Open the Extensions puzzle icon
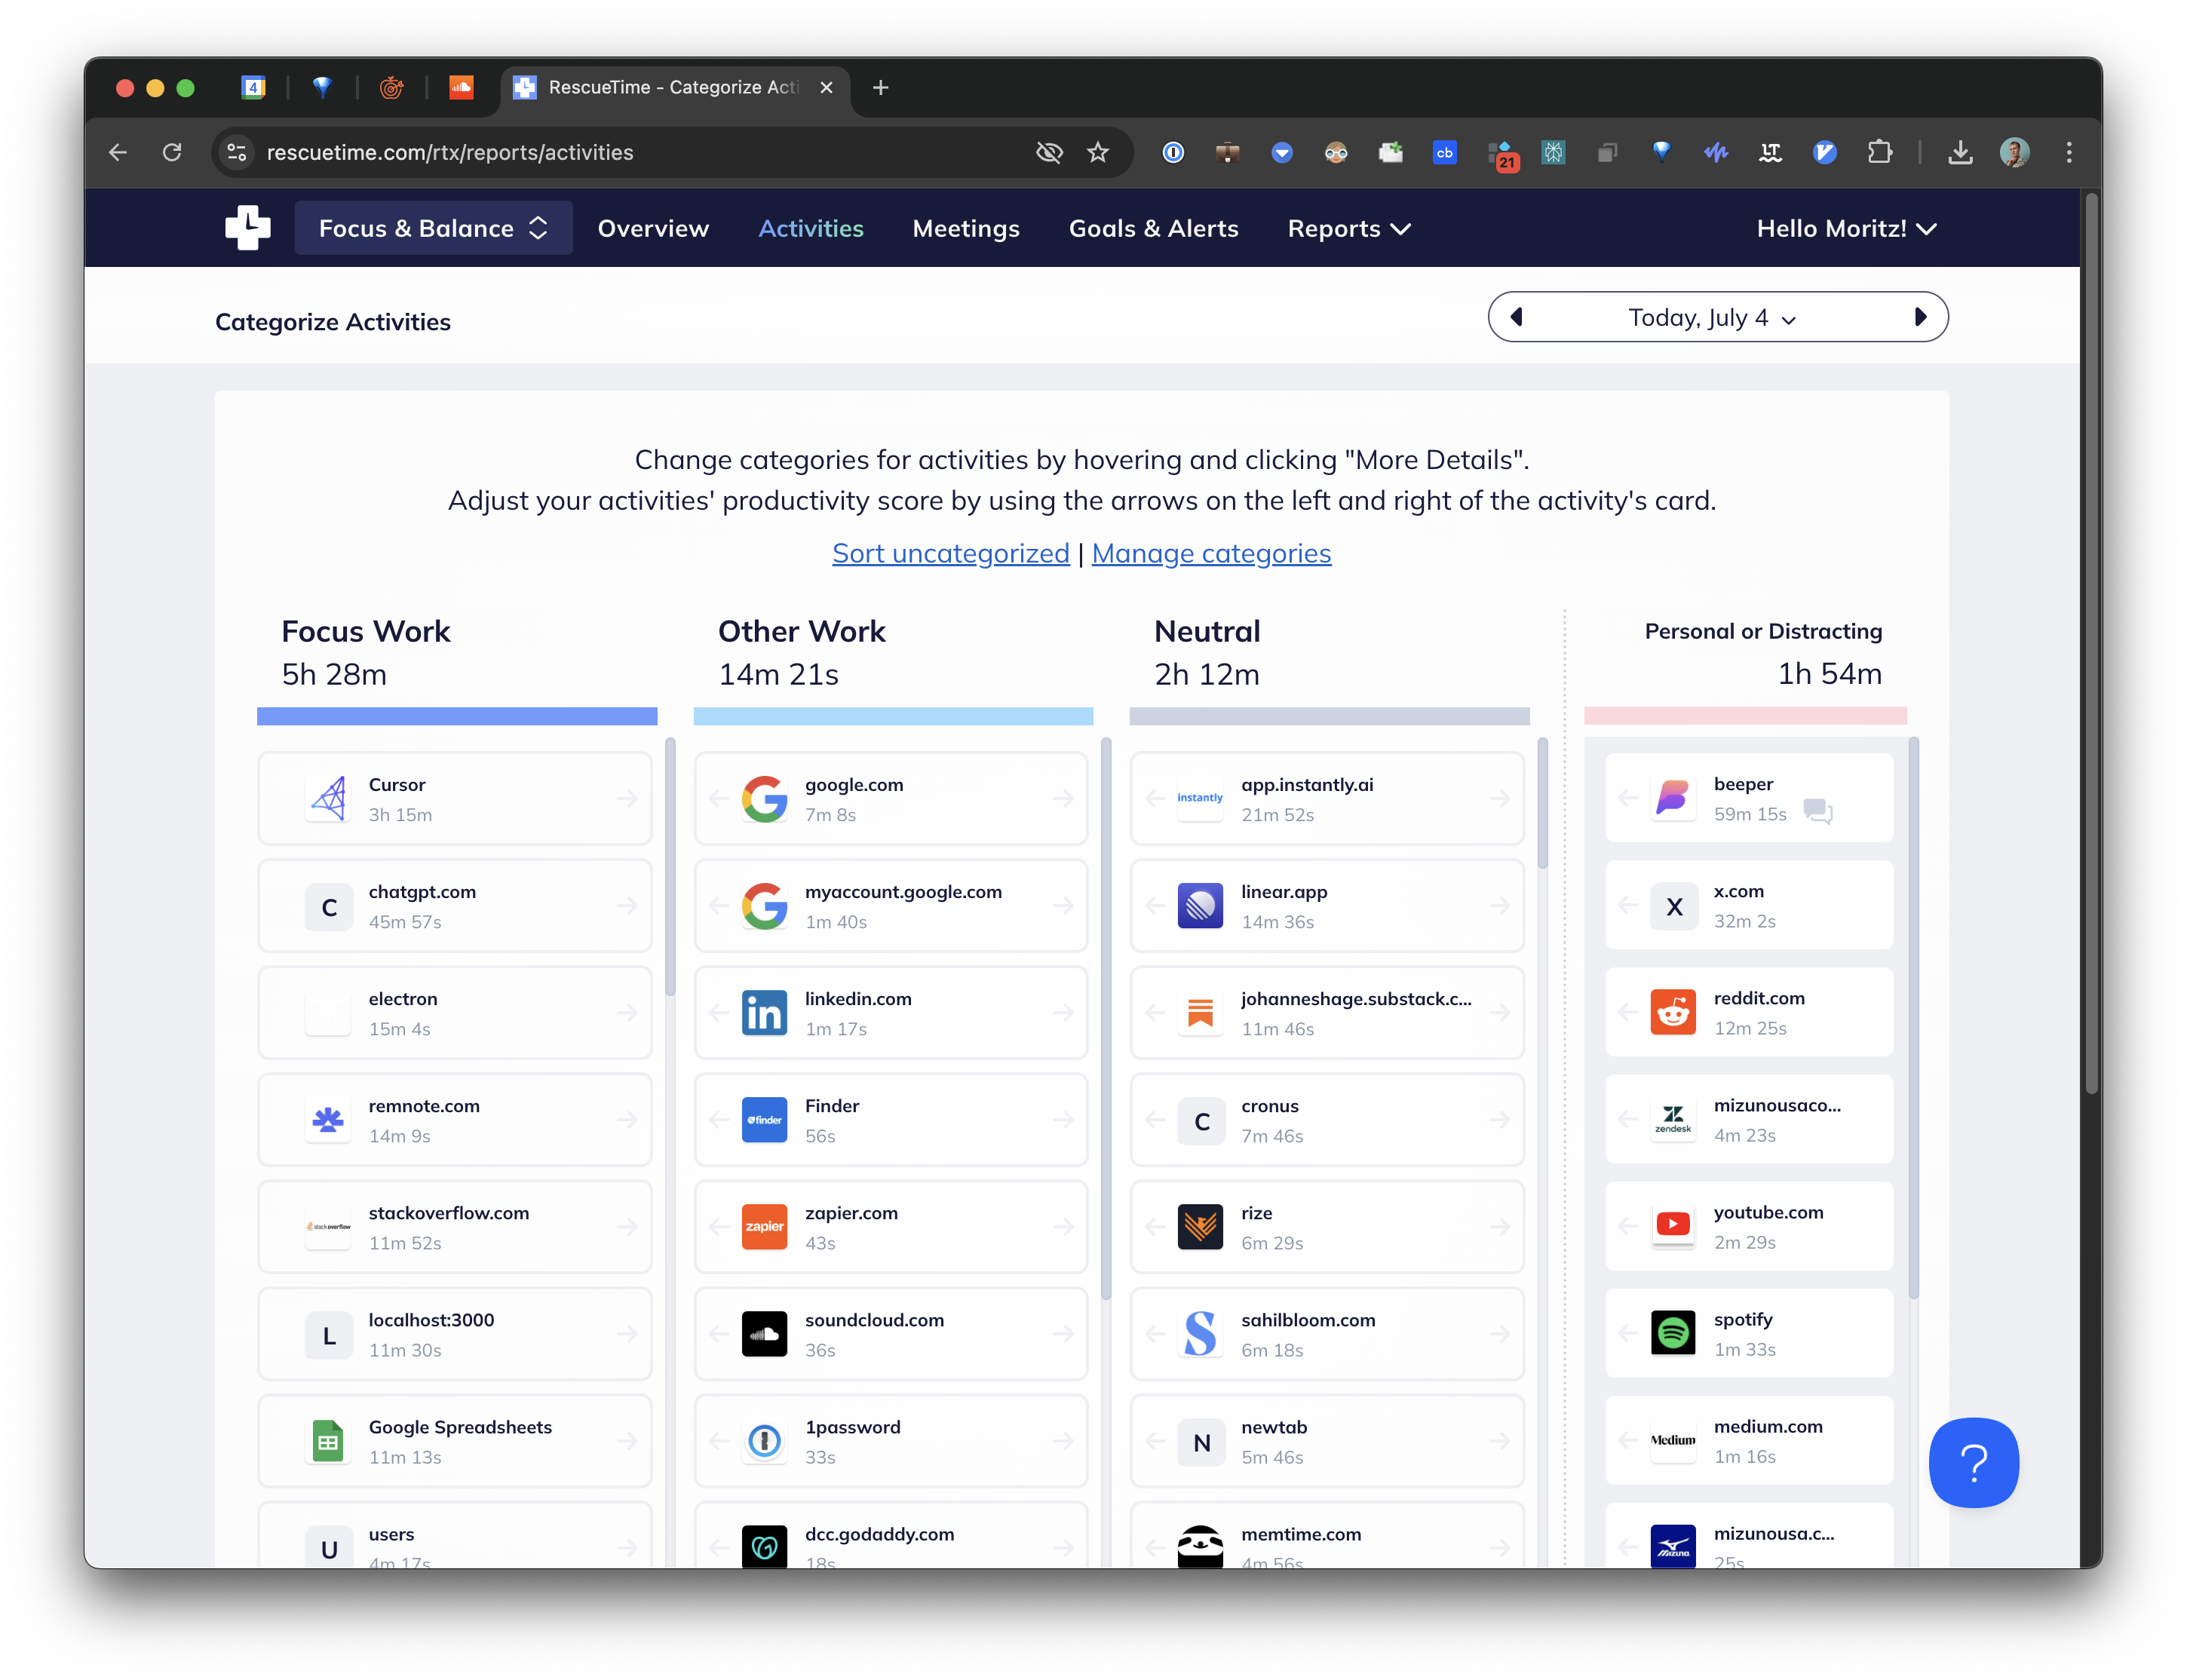The image size is (2187, 1680). point(1879,152)
